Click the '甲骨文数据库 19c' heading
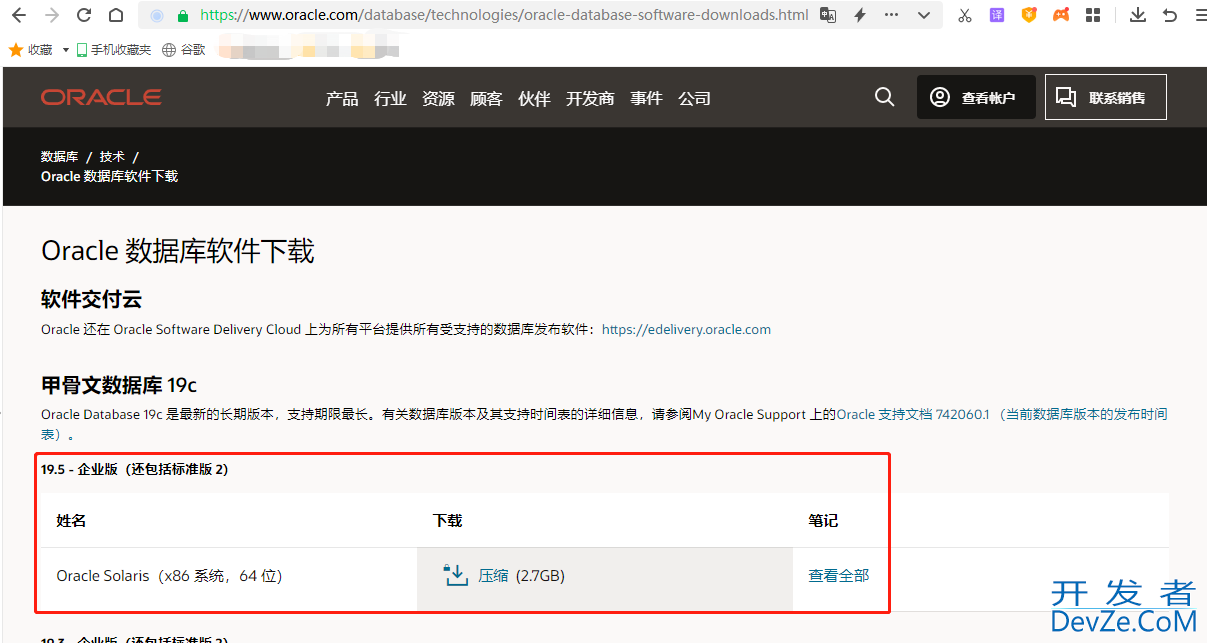The height and width of the screenshot is (643, 1207). tap(119, 385)
